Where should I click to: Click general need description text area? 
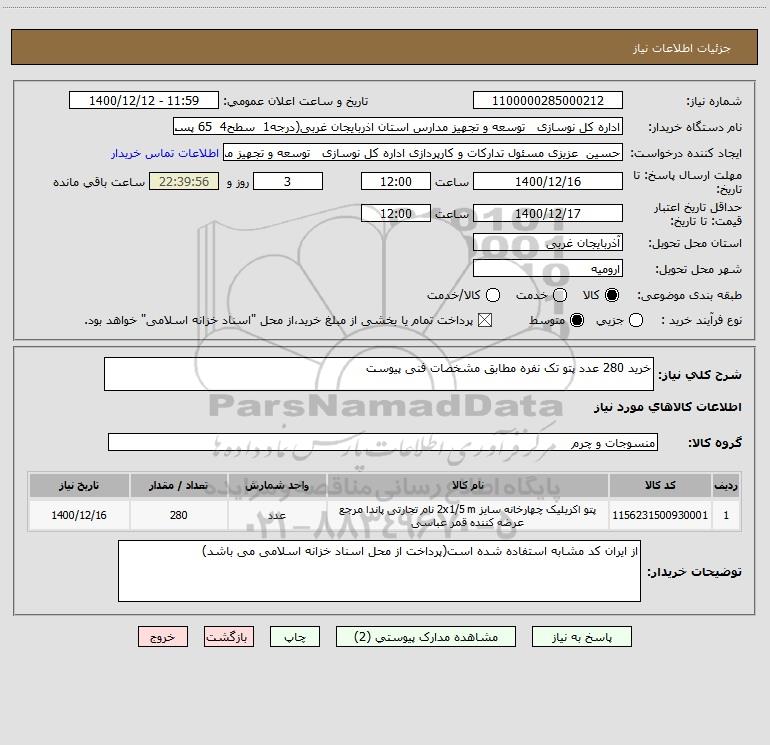coord(379,374)
